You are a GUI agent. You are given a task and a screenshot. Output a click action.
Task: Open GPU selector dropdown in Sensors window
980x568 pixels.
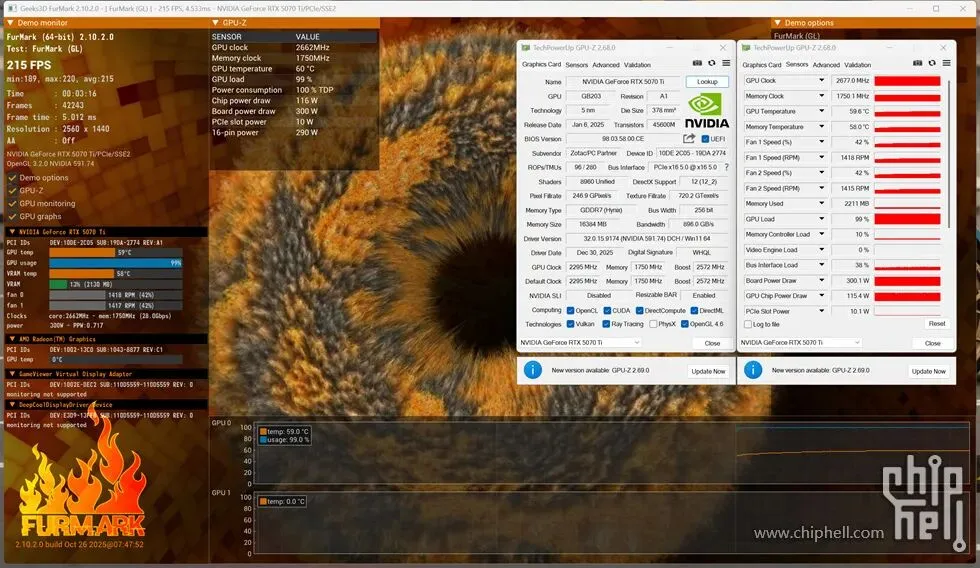(800, 342)
